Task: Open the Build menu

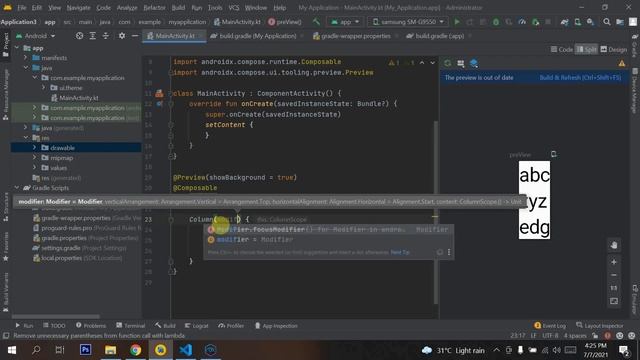Action: click(178, 8)
